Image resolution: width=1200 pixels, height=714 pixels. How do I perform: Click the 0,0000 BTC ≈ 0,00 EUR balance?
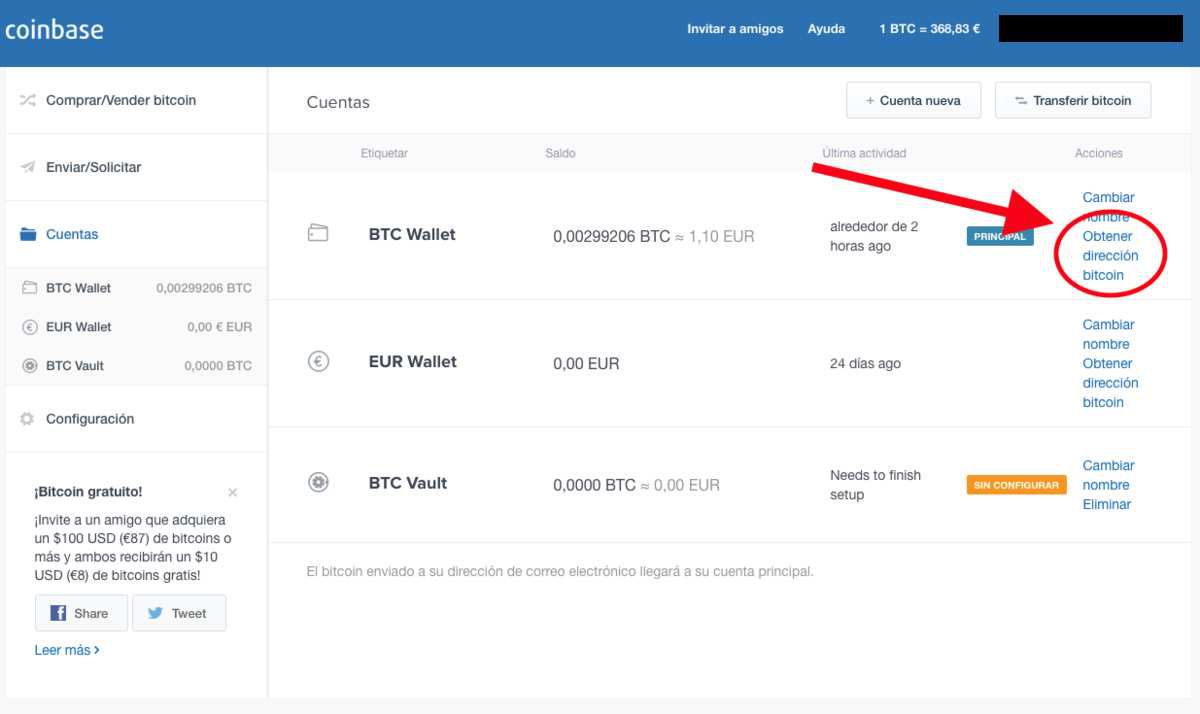click(636, 485)
